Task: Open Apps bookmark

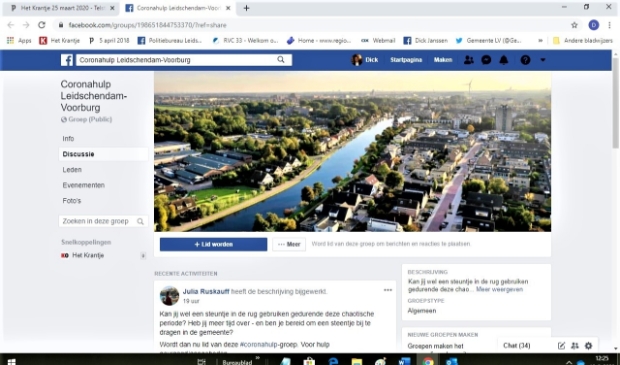Action: [19, 40]
